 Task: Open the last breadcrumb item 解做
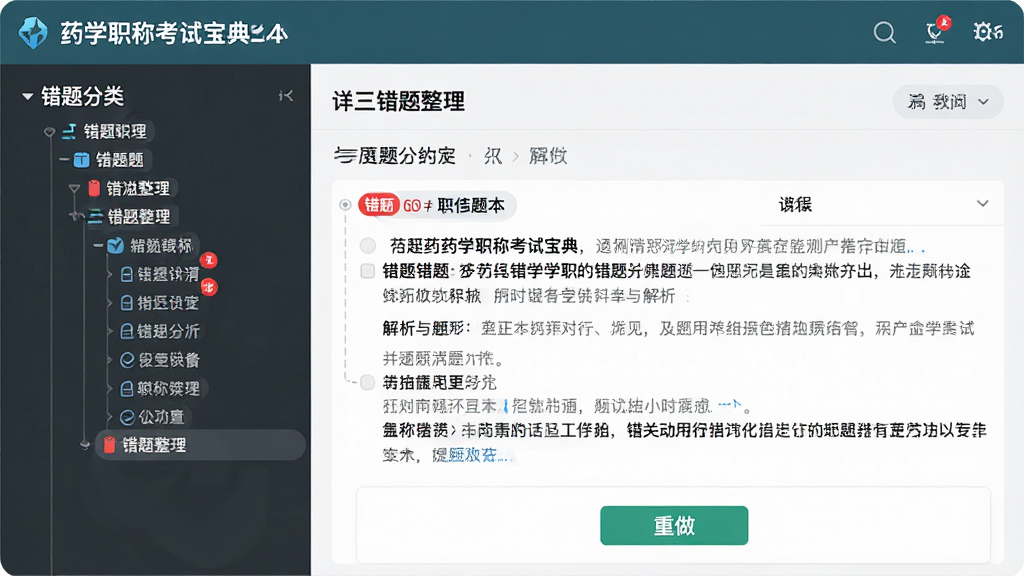point(548,156)
